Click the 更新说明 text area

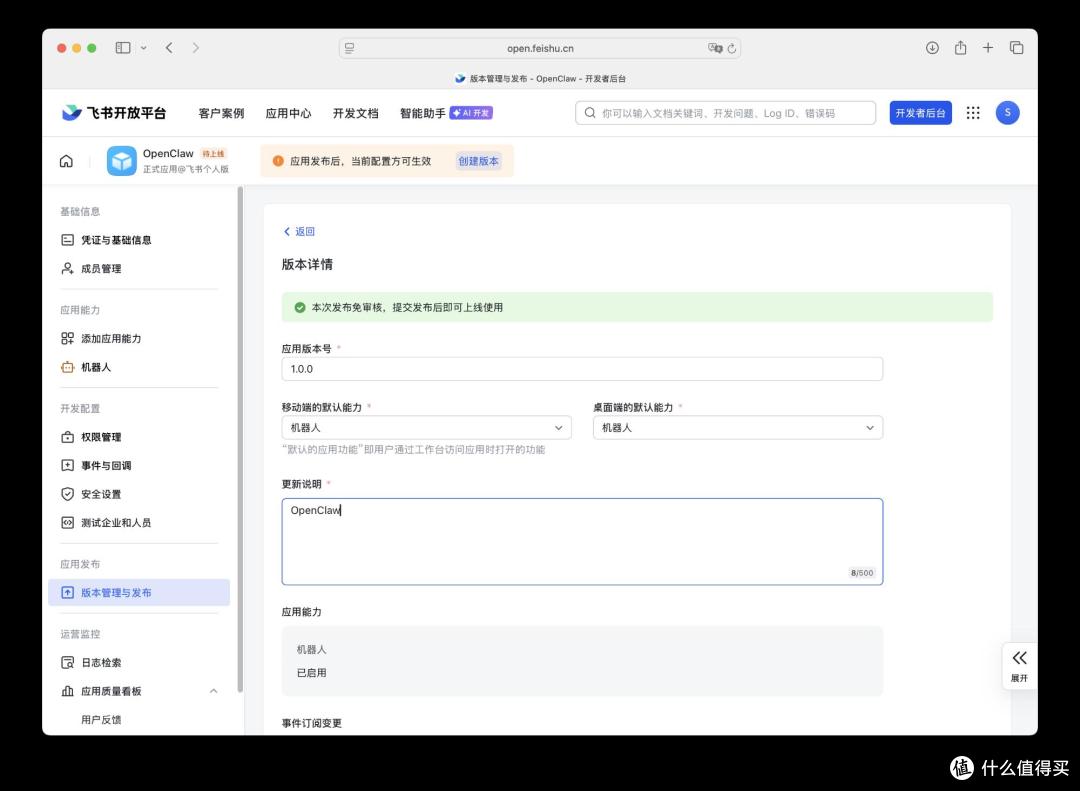582,542
